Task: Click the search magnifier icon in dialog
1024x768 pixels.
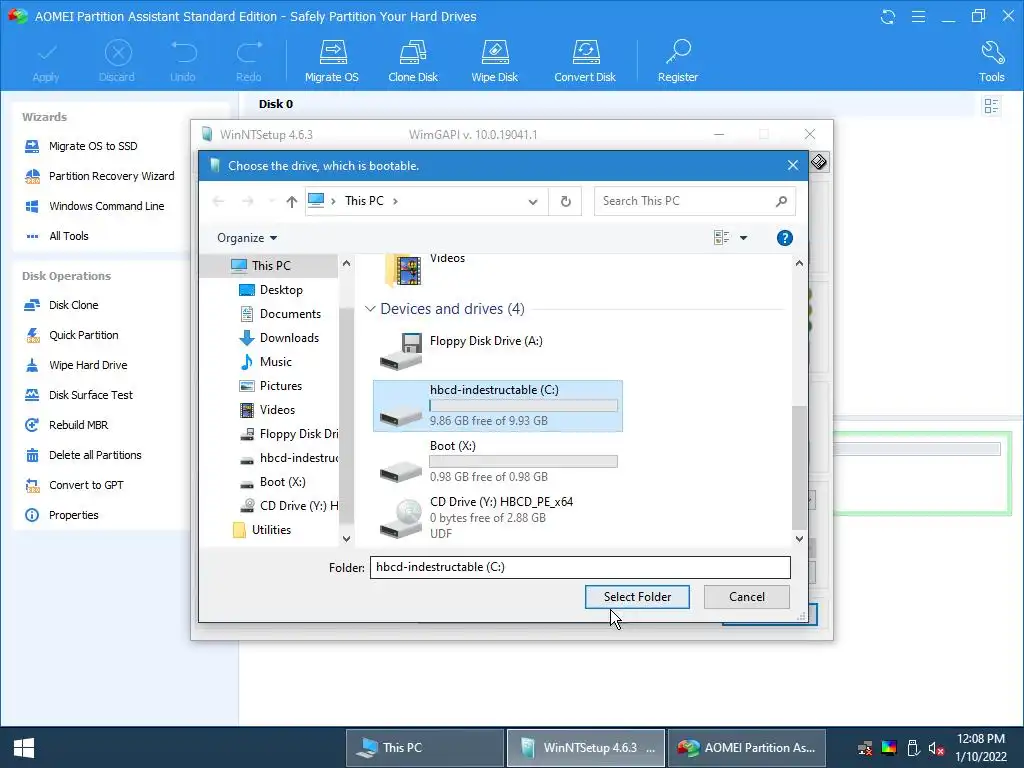Action: click(781, 201)
